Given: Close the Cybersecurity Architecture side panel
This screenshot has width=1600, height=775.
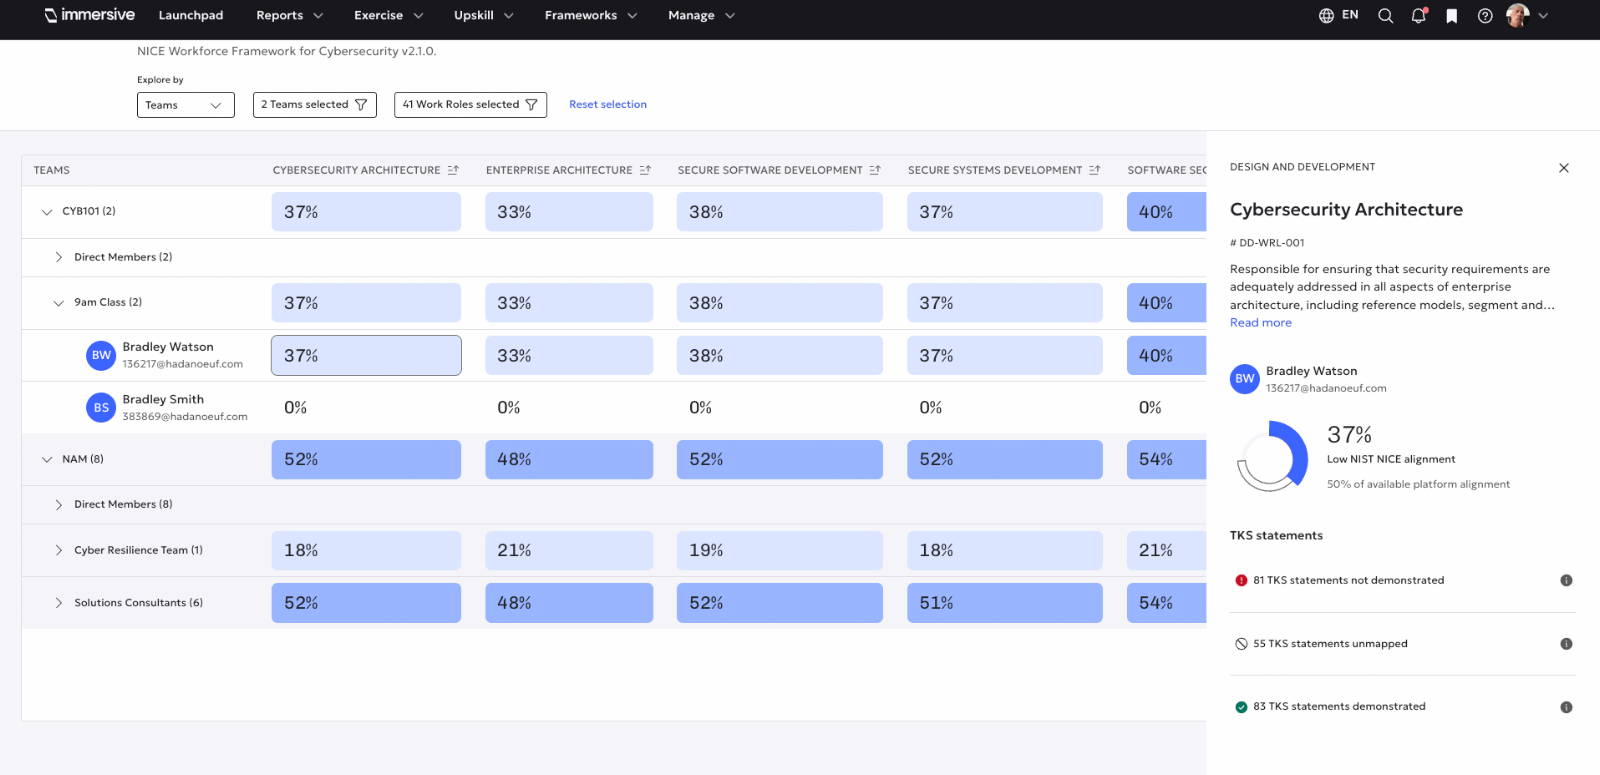Looking at the screenshot, I should click(x=1564, y=168).
